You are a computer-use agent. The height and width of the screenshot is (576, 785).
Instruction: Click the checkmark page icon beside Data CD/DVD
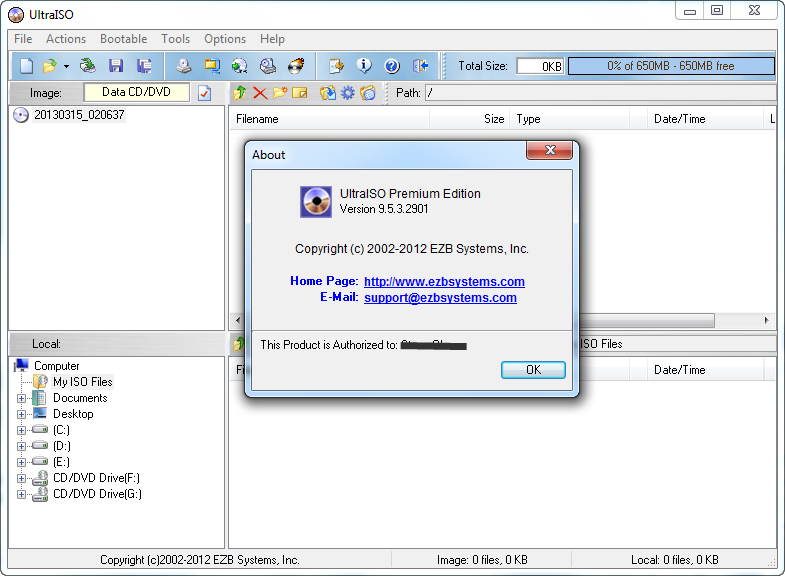coord(204,93)
